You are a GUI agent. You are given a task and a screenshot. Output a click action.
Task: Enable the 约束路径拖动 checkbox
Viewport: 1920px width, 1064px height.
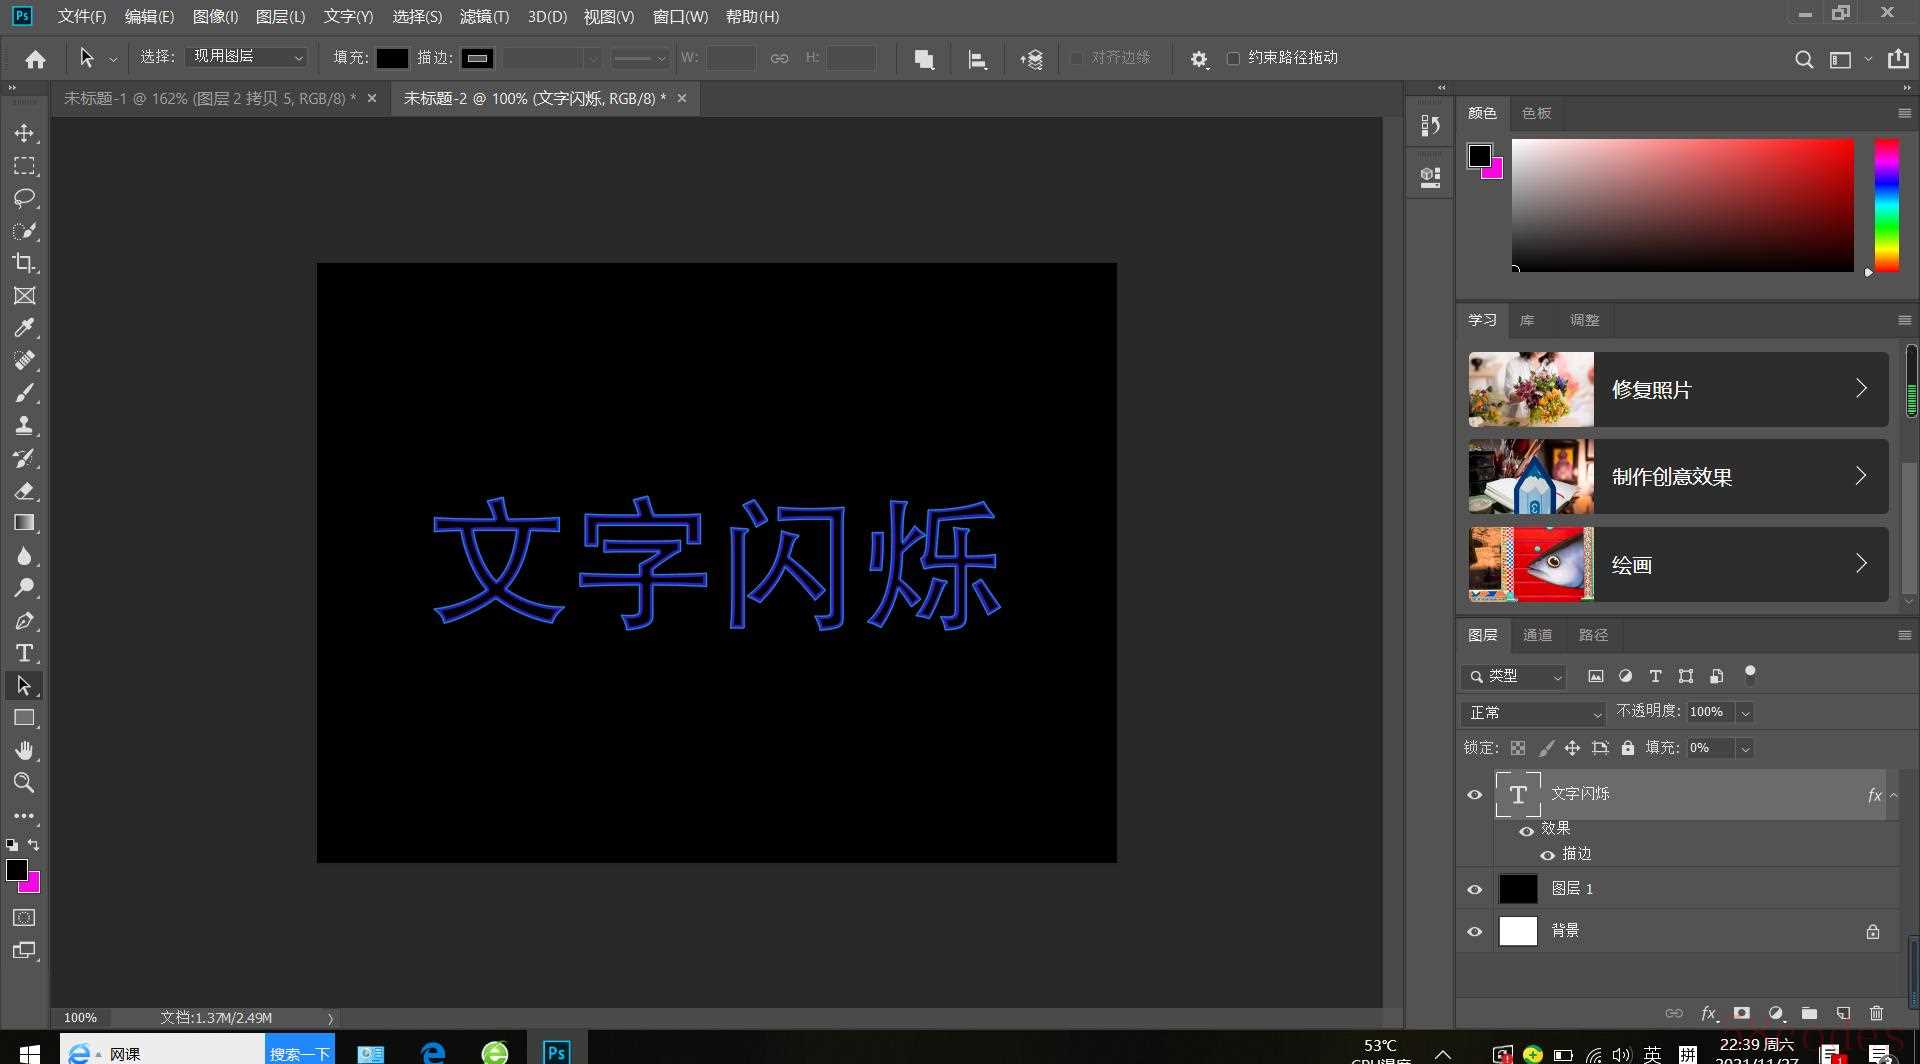click(1233, 58)
